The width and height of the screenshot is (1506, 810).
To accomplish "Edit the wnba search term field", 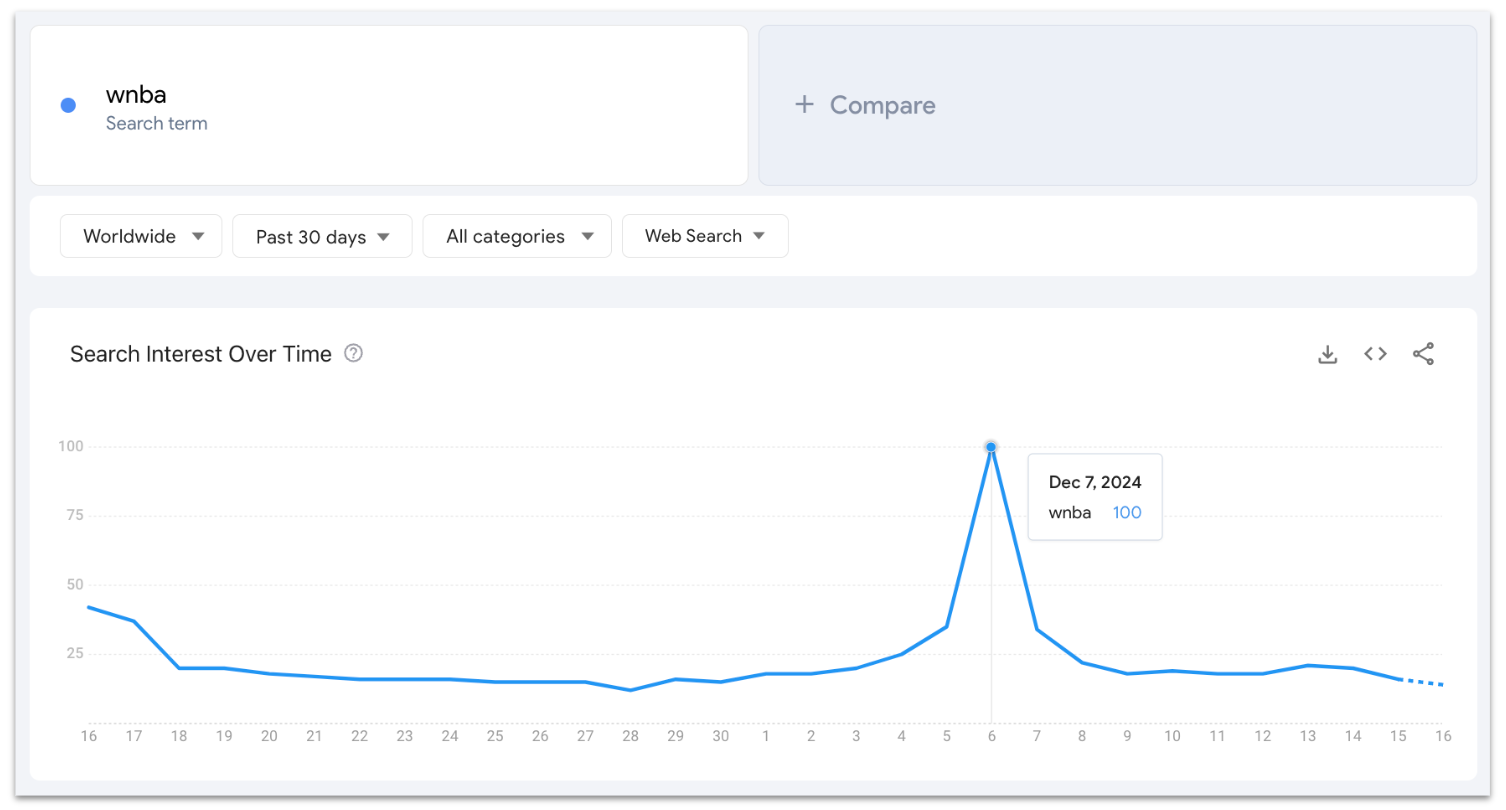I will pyautogui.click(x=389, y=105).
